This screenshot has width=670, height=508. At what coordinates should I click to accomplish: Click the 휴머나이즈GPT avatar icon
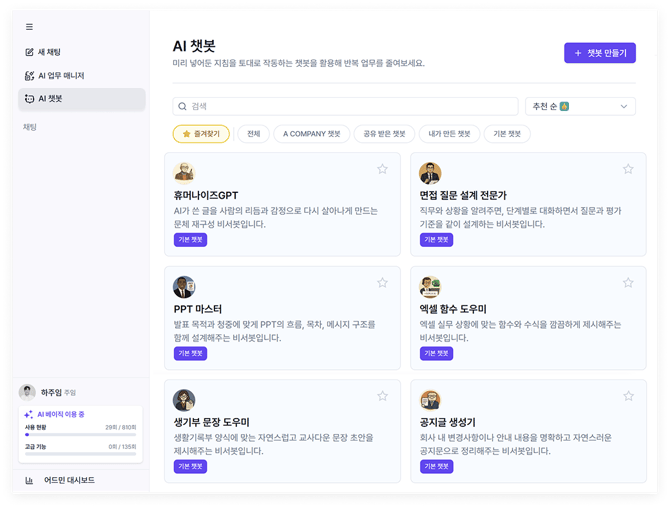pos(184,173)
